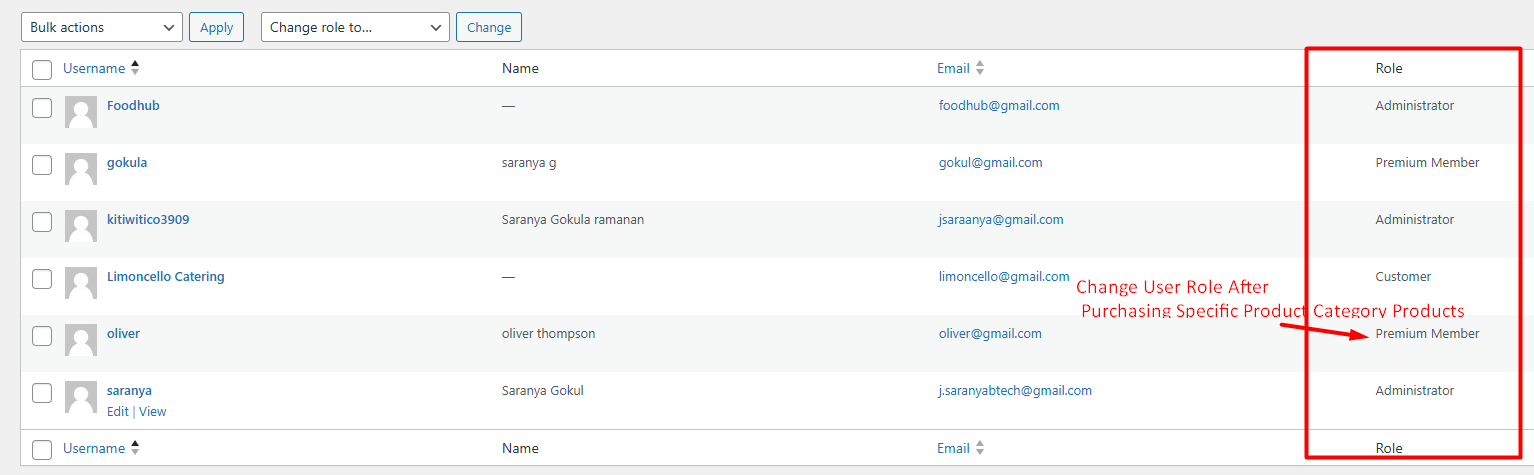Click gokula's profile avatar
The width and height of the screenshot is (1534, 475).
(x=81, y=170)
